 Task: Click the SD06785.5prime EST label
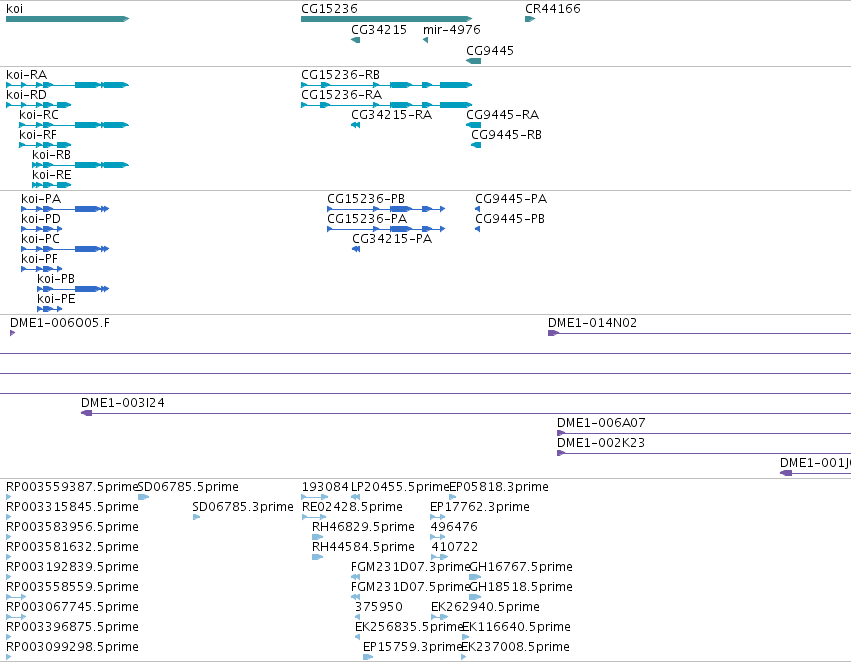188,487
